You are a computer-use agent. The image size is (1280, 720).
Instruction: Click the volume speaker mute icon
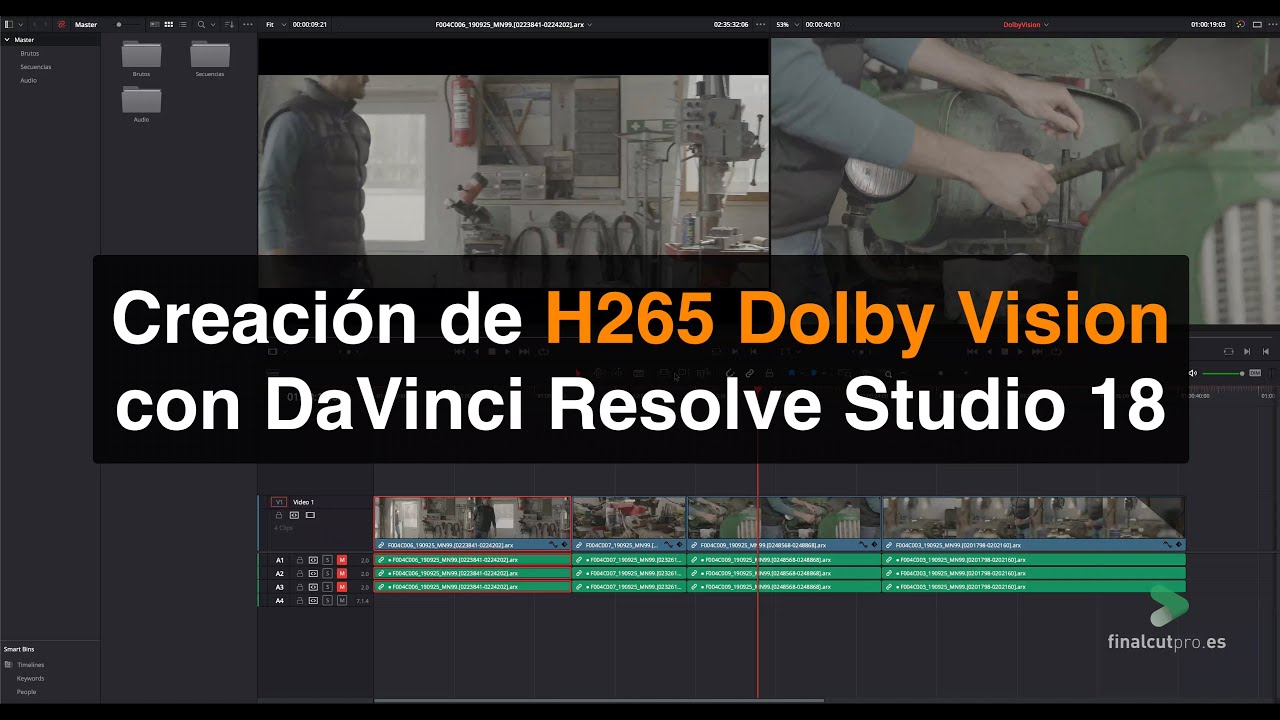[x=1192, y=373]
